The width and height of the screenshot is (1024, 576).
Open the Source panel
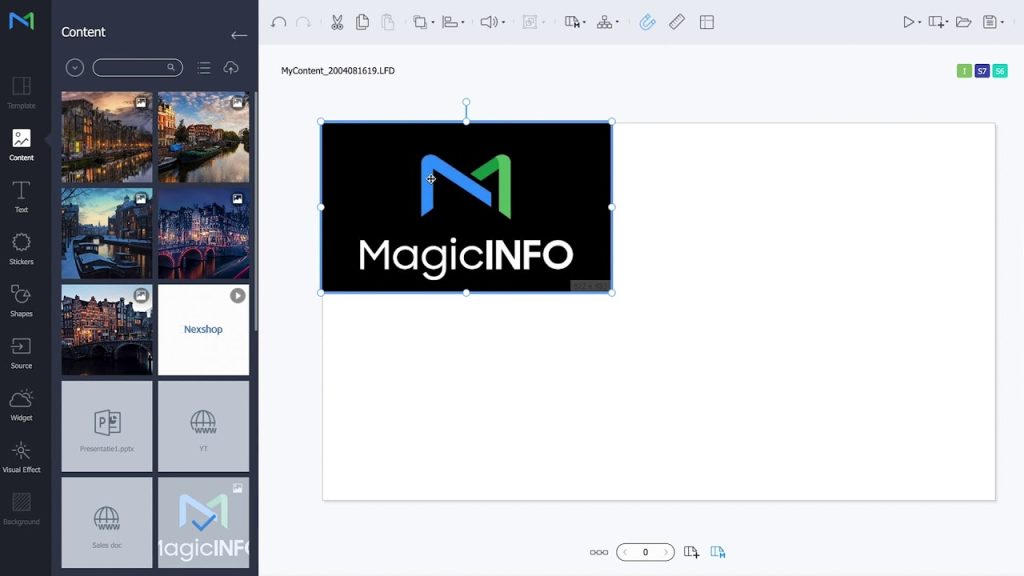tap(21, 353)
